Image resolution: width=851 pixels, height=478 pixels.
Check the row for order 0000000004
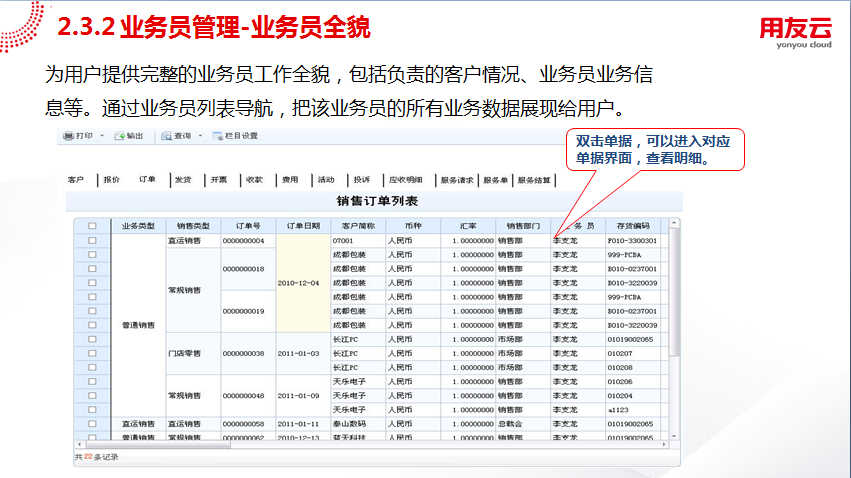click(92, 241)
